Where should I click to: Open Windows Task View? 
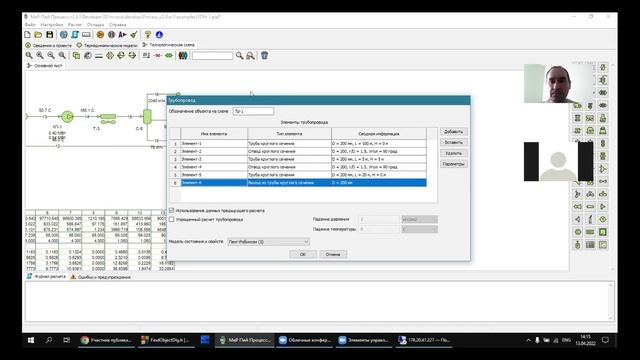(x=67, y=340)
